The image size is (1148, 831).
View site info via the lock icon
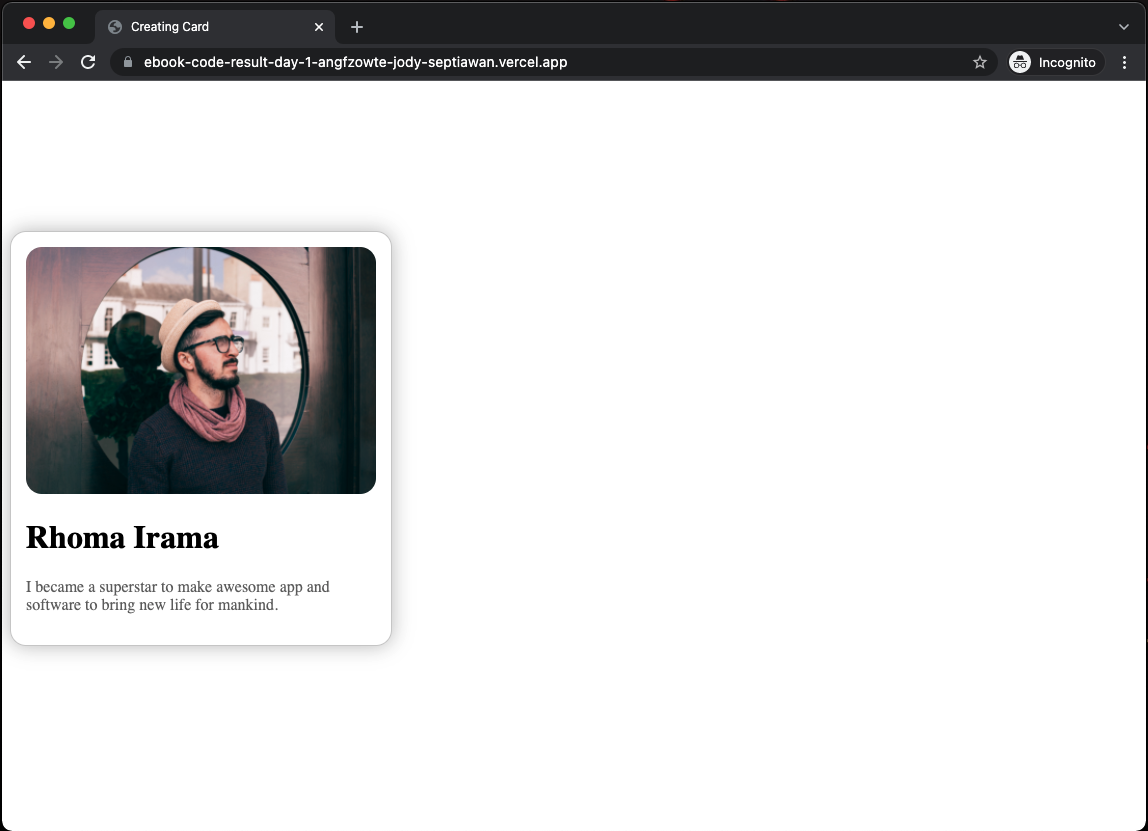point(127,62)
